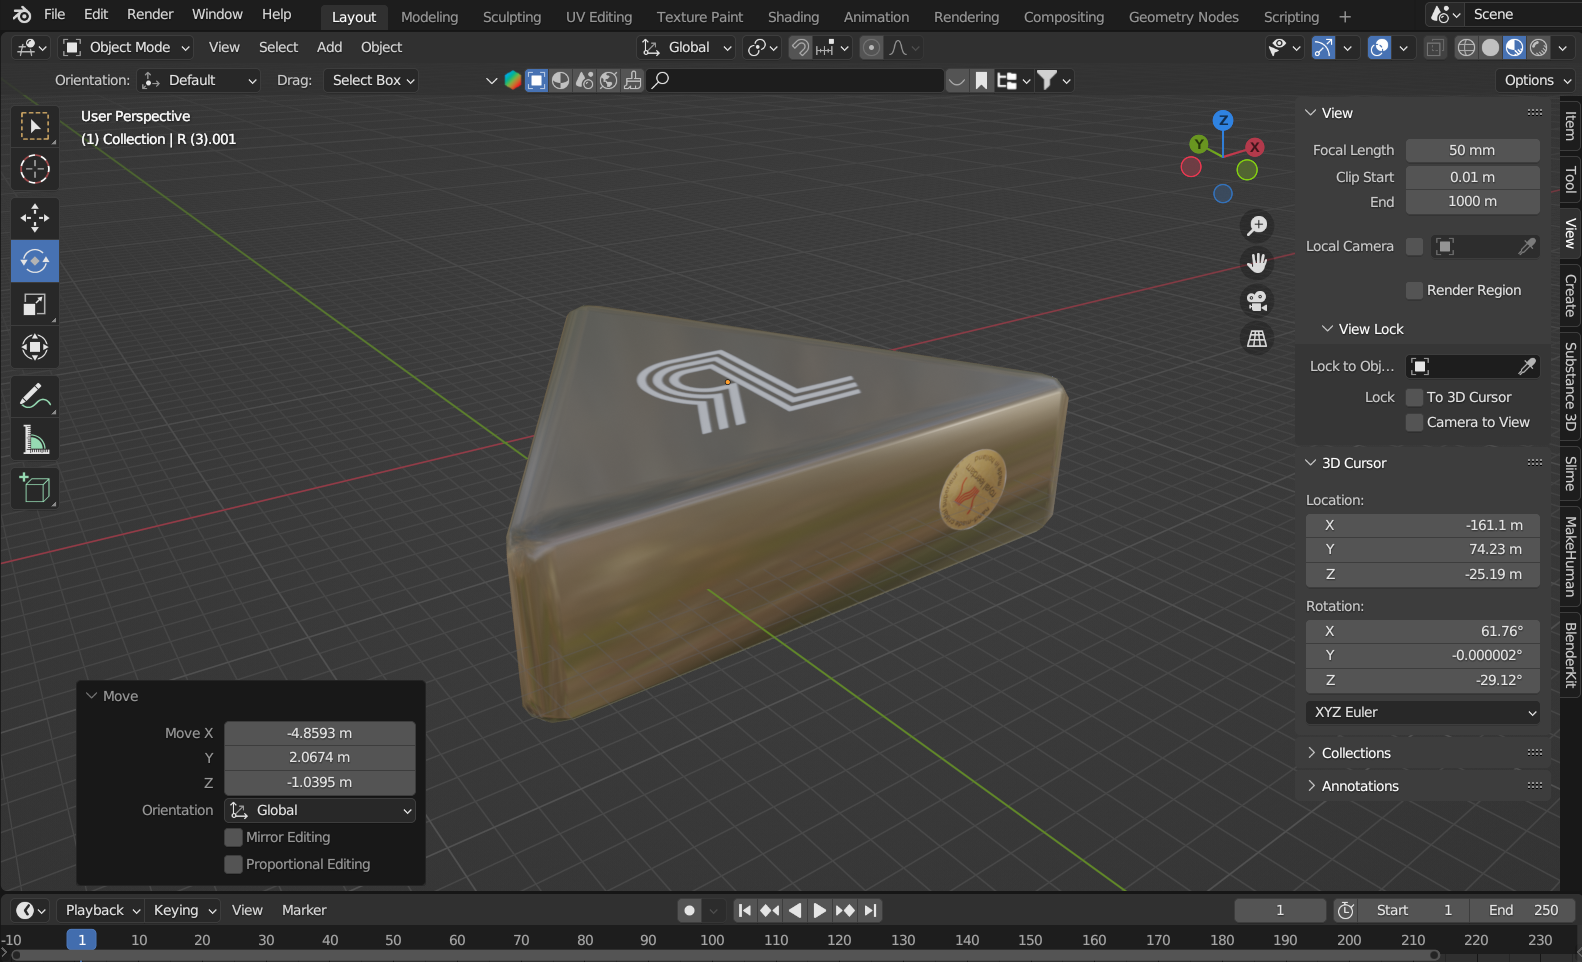Enable Lock To 3D Cursor
The image size is (1582, 962).
(1414, 397)
